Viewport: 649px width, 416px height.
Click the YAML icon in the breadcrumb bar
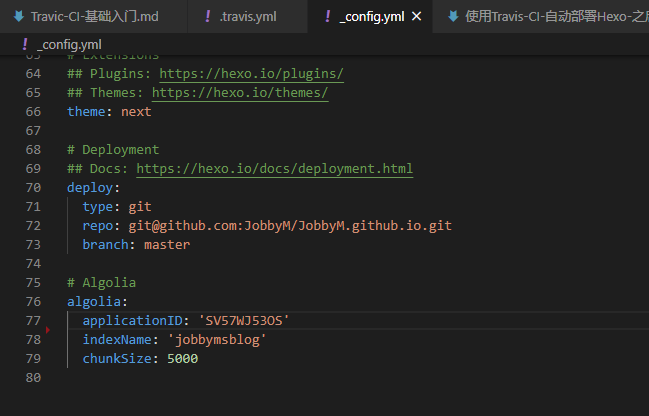pyautogui.click(x=25, y=45)
